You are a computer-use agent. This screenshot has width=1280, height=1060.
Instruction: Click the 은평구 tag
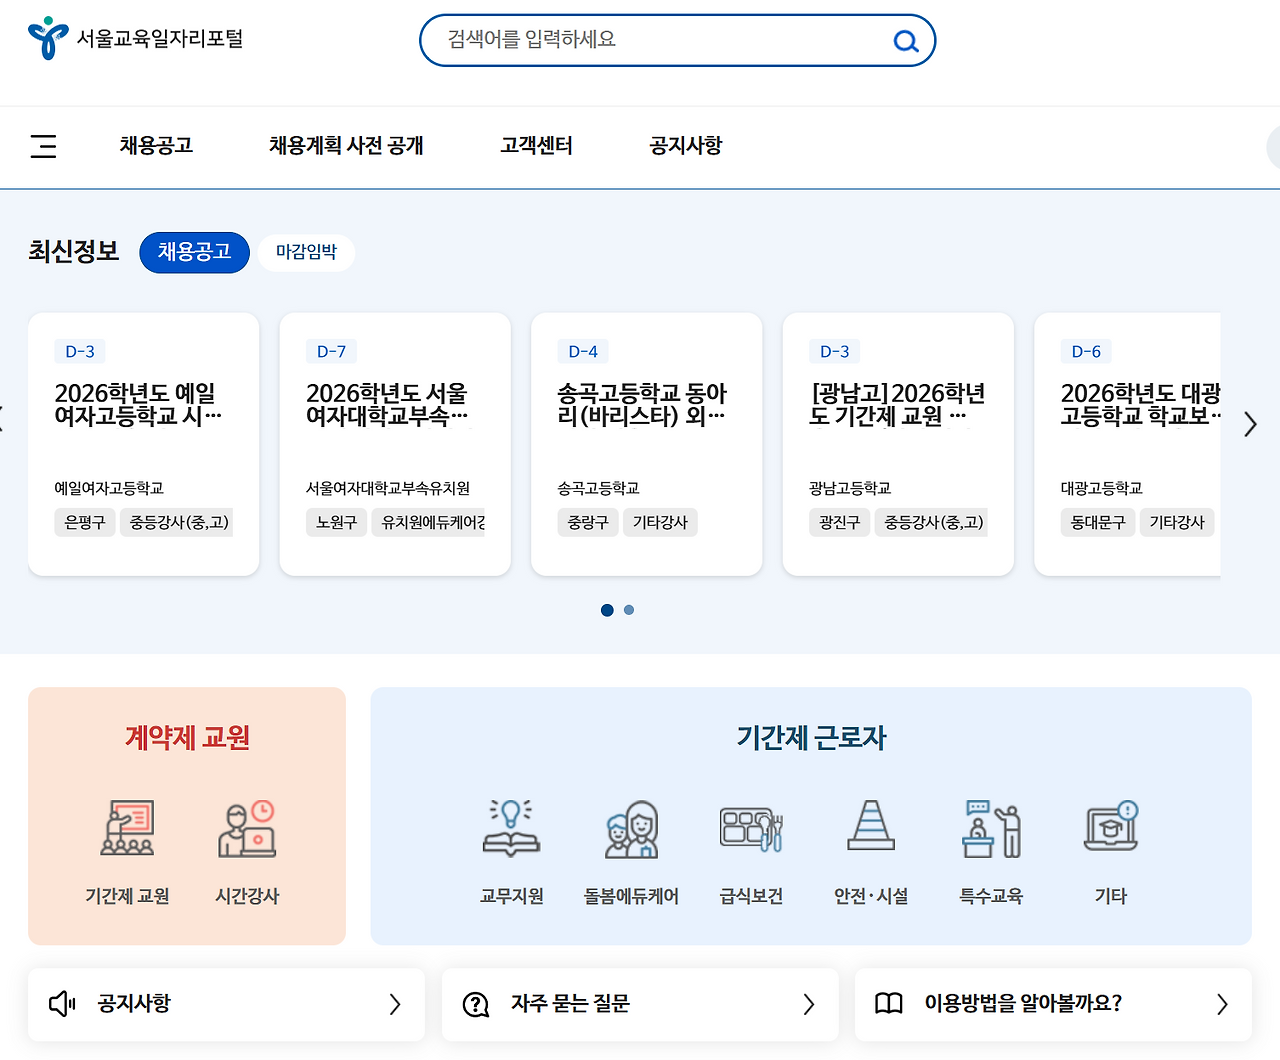[85, 522]
